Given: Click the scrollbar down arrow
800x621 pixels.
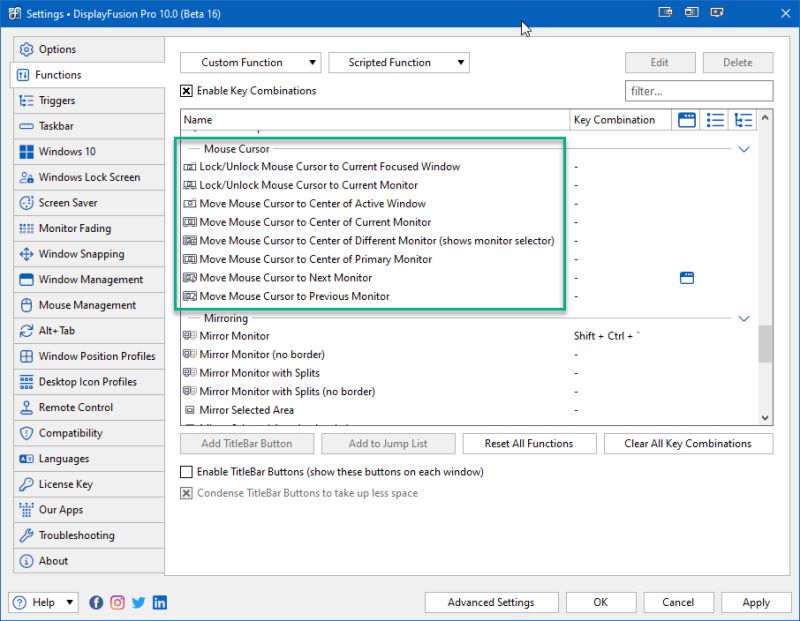Looking at the screenshot, I should tap(765, 417).
